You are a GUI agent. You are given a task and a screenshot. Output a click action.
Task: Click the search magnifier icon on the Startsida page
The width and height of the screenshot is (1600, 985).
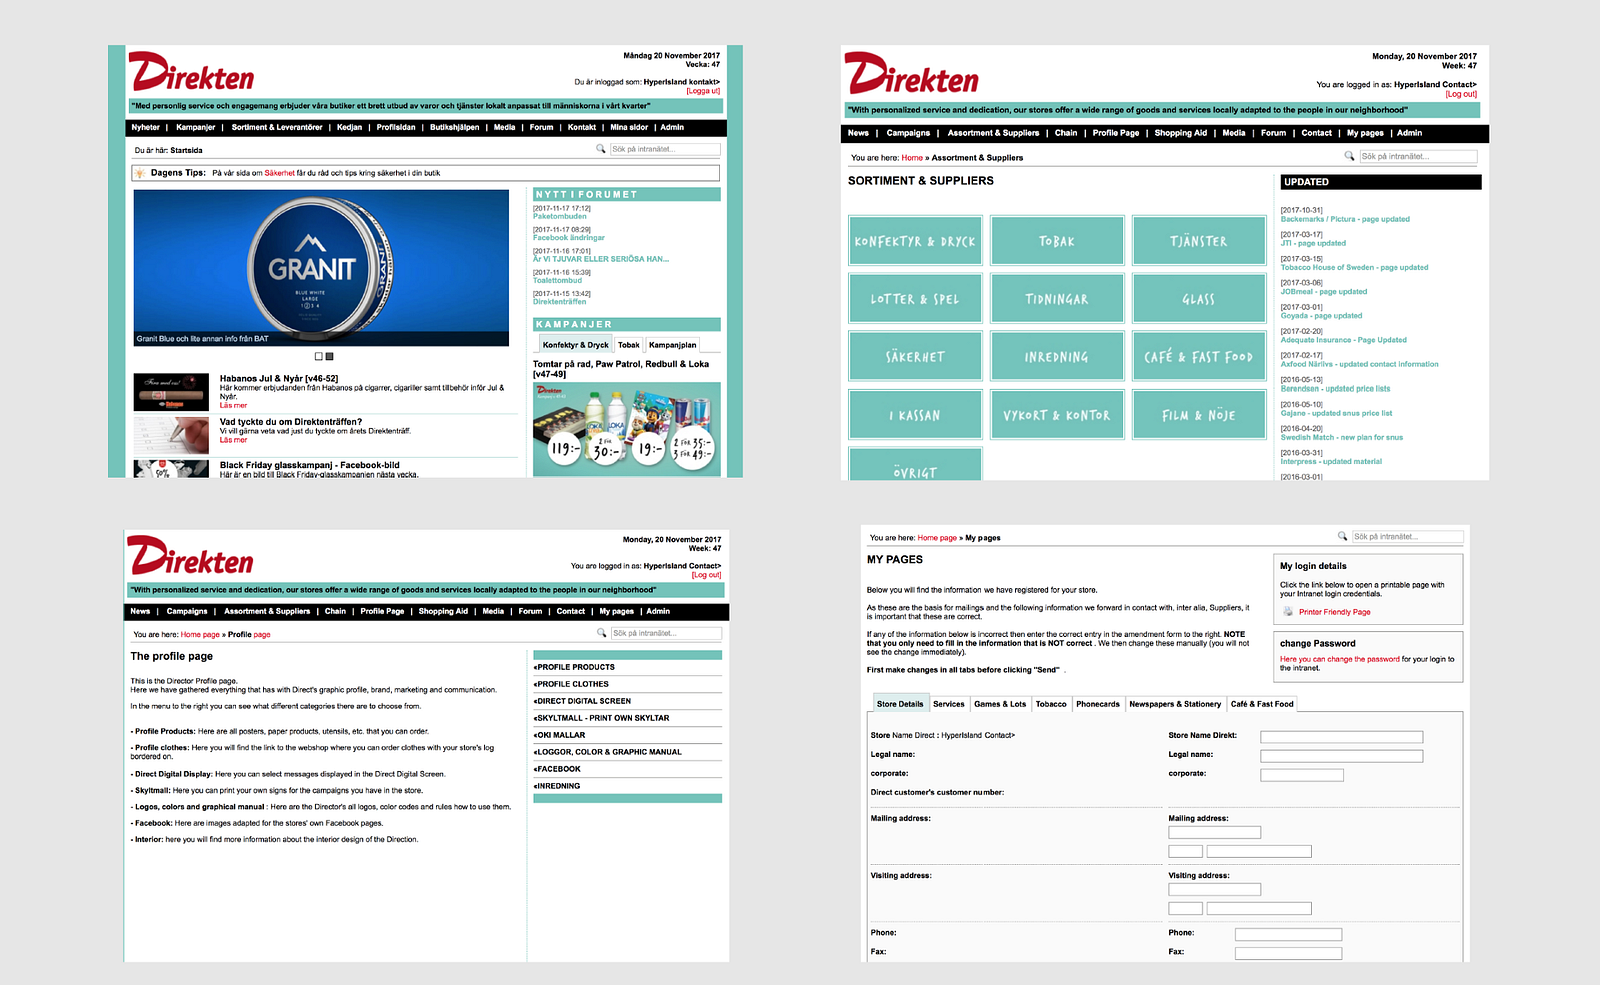(601, 149)
